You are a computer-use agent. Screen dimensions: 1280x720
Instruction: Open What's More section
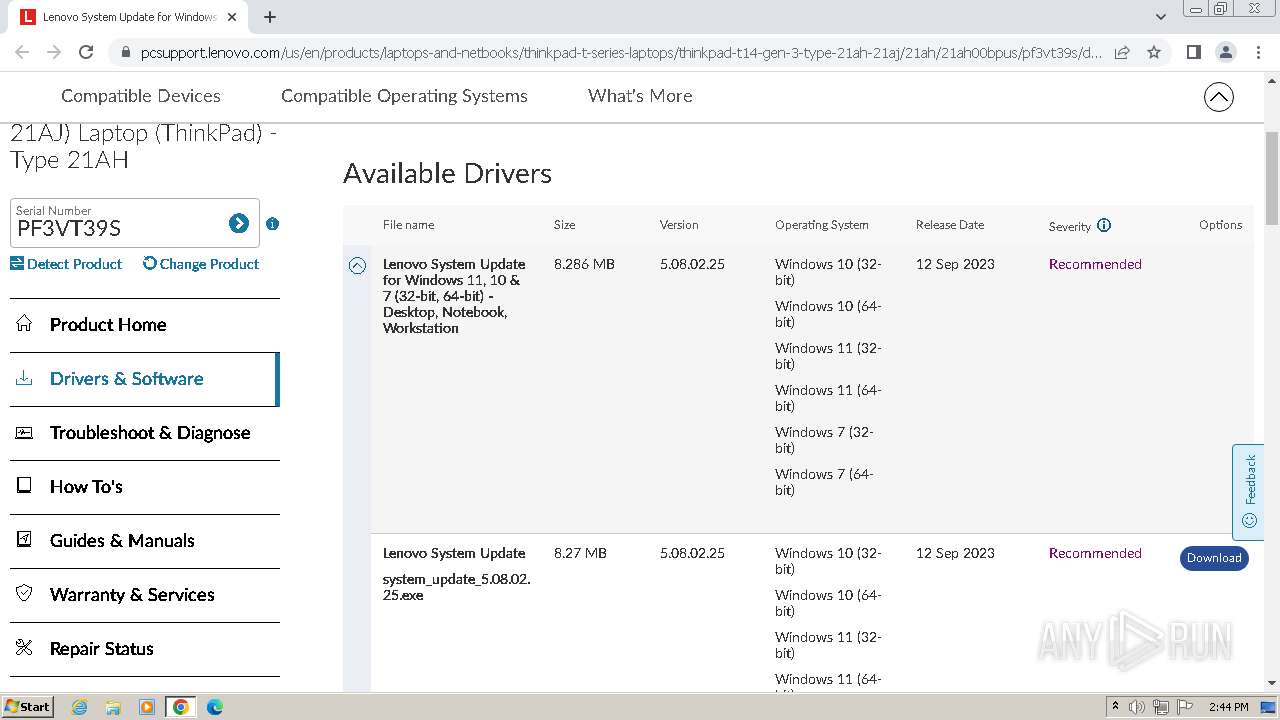coord(640,96)
